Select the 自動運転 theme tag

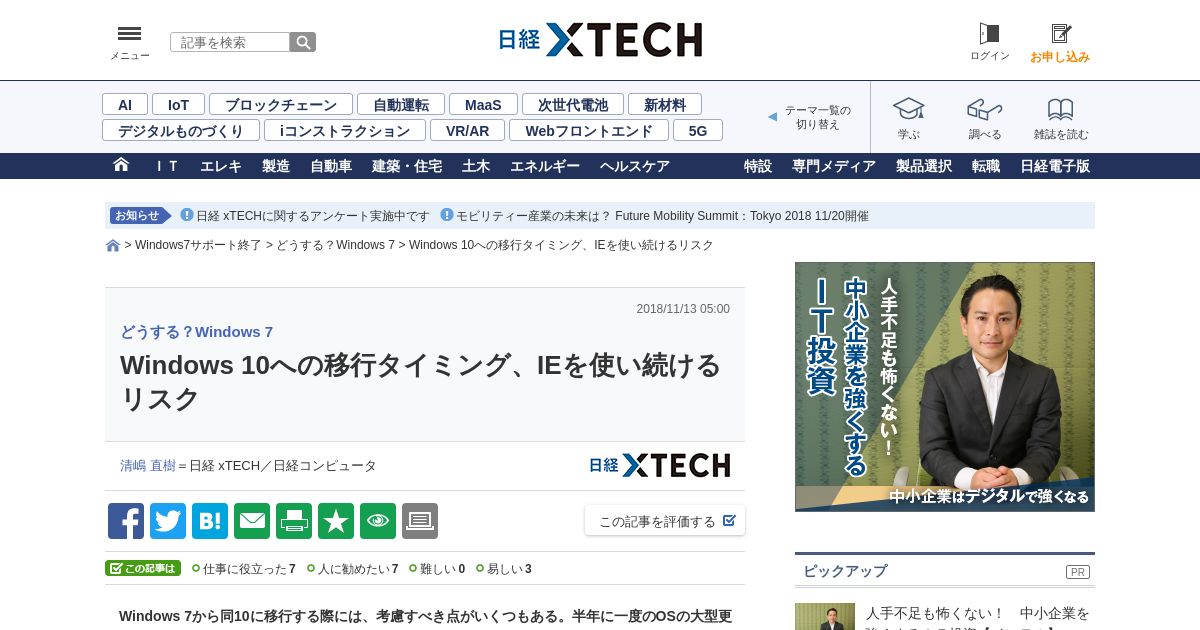click(401, 104)
